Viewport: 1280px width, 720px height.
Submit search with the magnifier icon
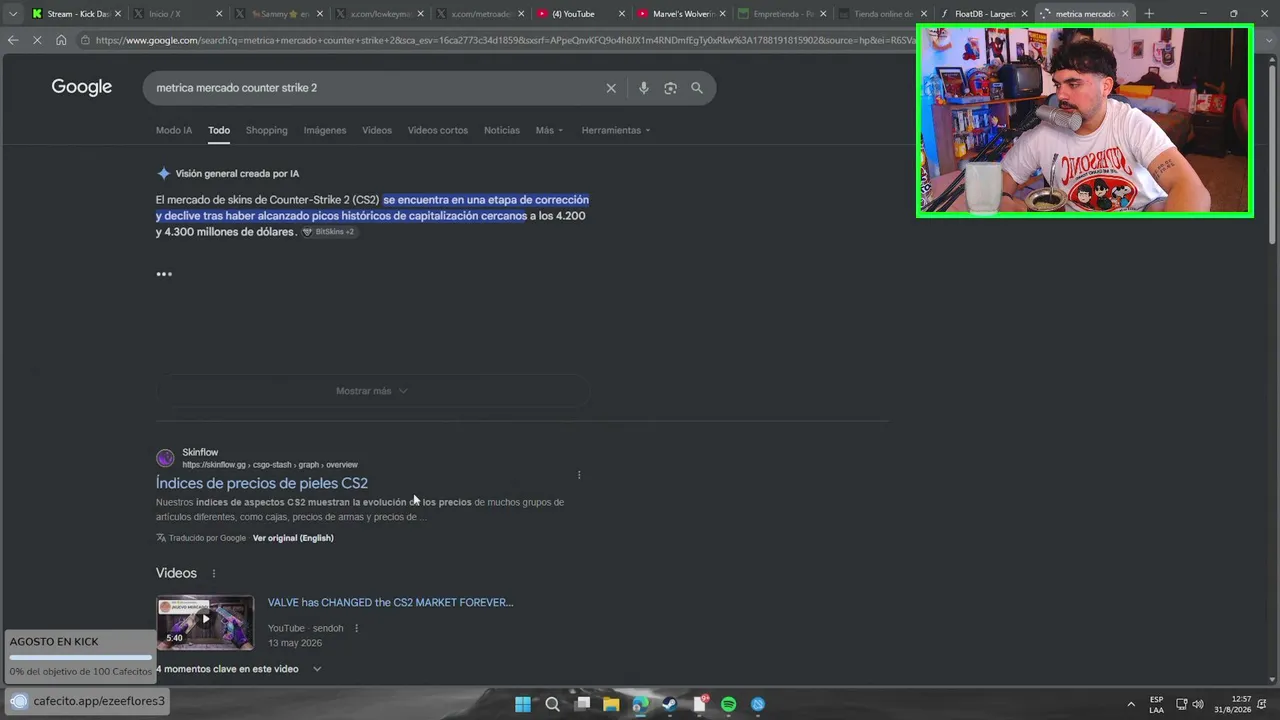tap(697, 88)
